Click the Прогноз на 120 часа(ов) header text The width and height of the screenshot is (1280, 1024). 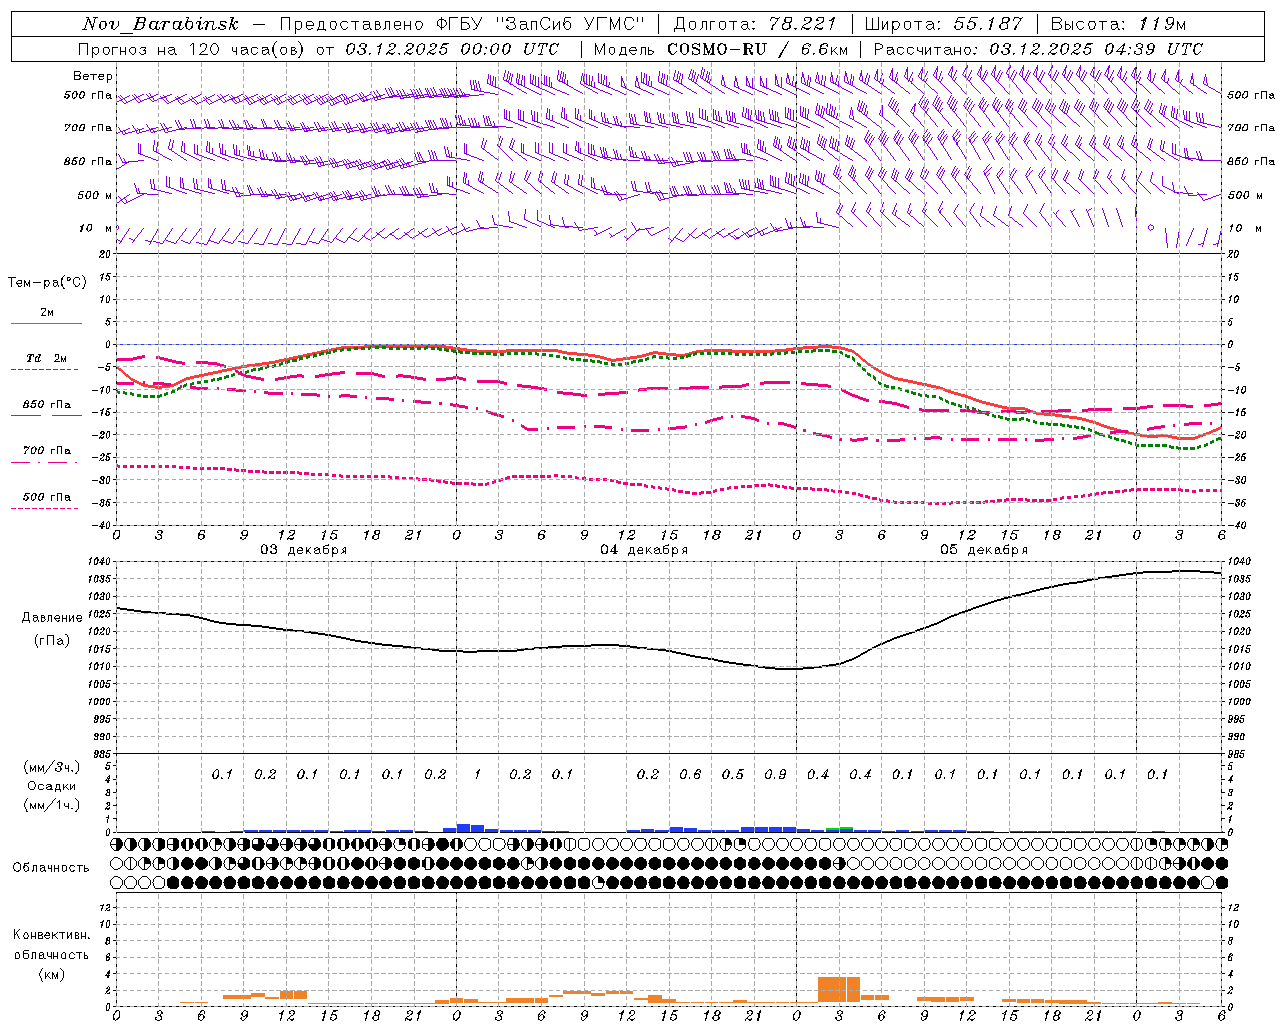pyautogui.click(x=193, y=48)
